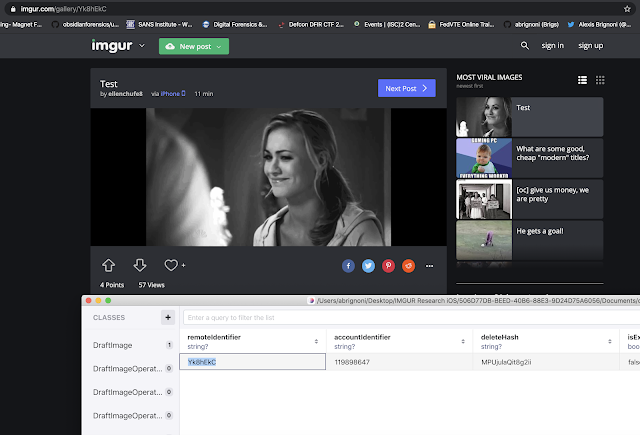Click the 'newest first' sort label

click(469, 86)
